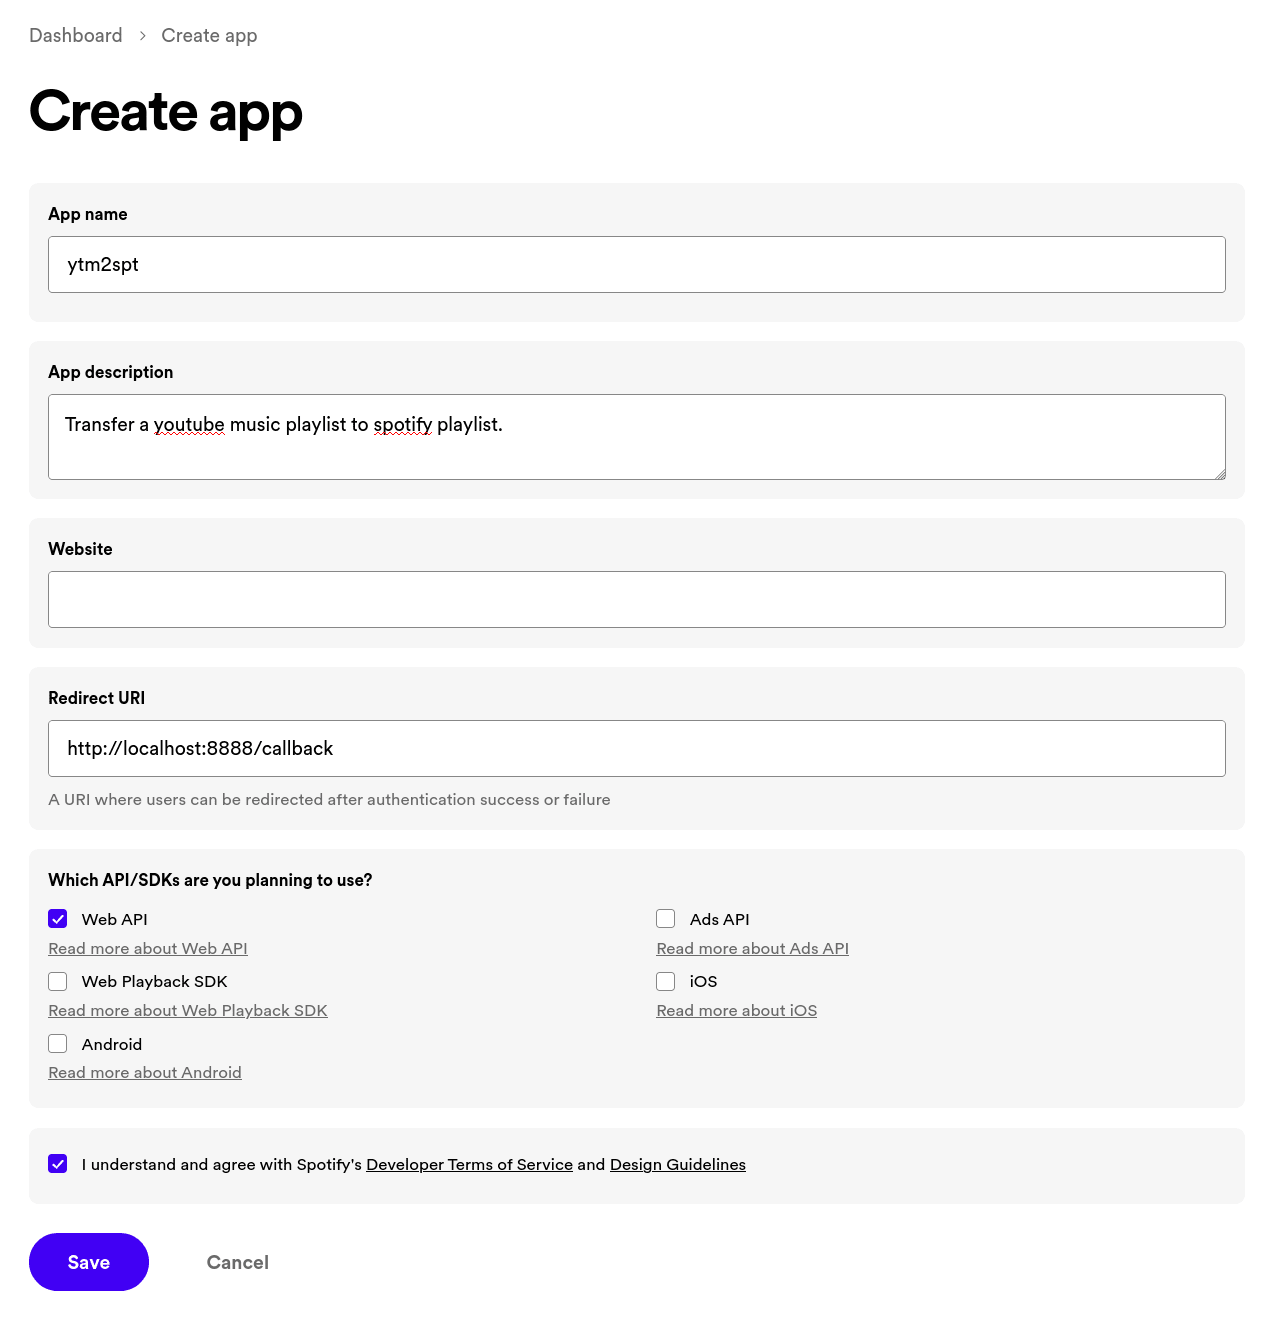Click the Cancel button
The height and width of the screenshot is (1321, 1272).
coord(237,1262)
